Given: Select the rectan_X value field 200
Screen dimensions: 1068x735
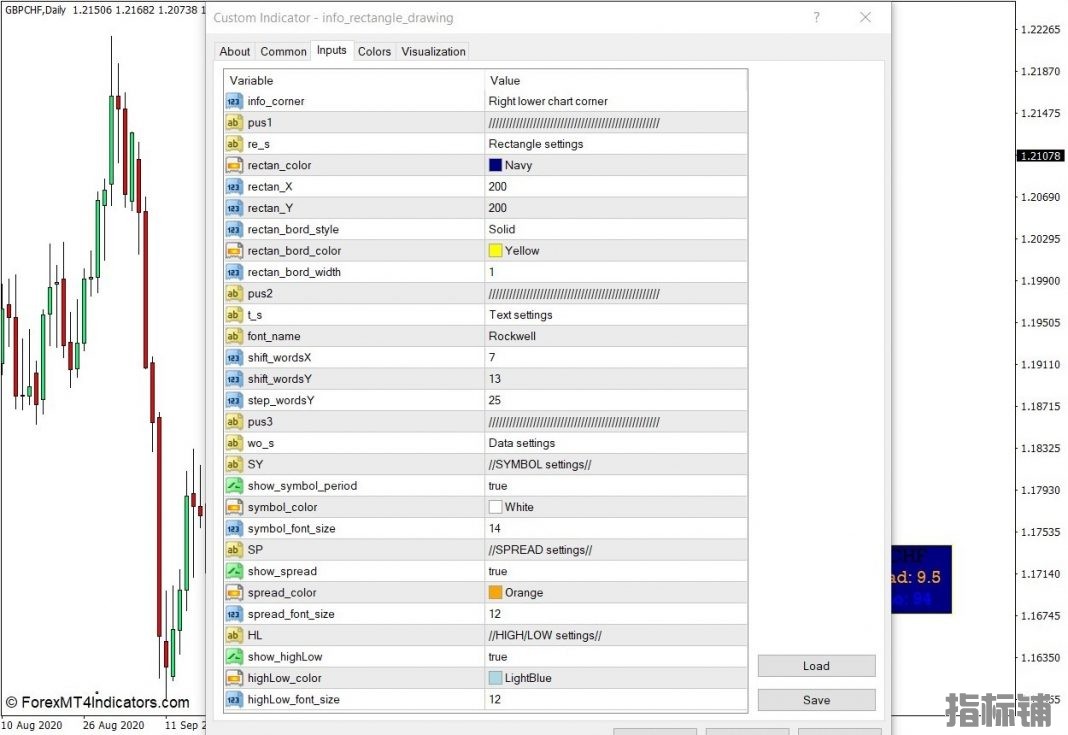Looking at the screenshot, I should point(614,187).
